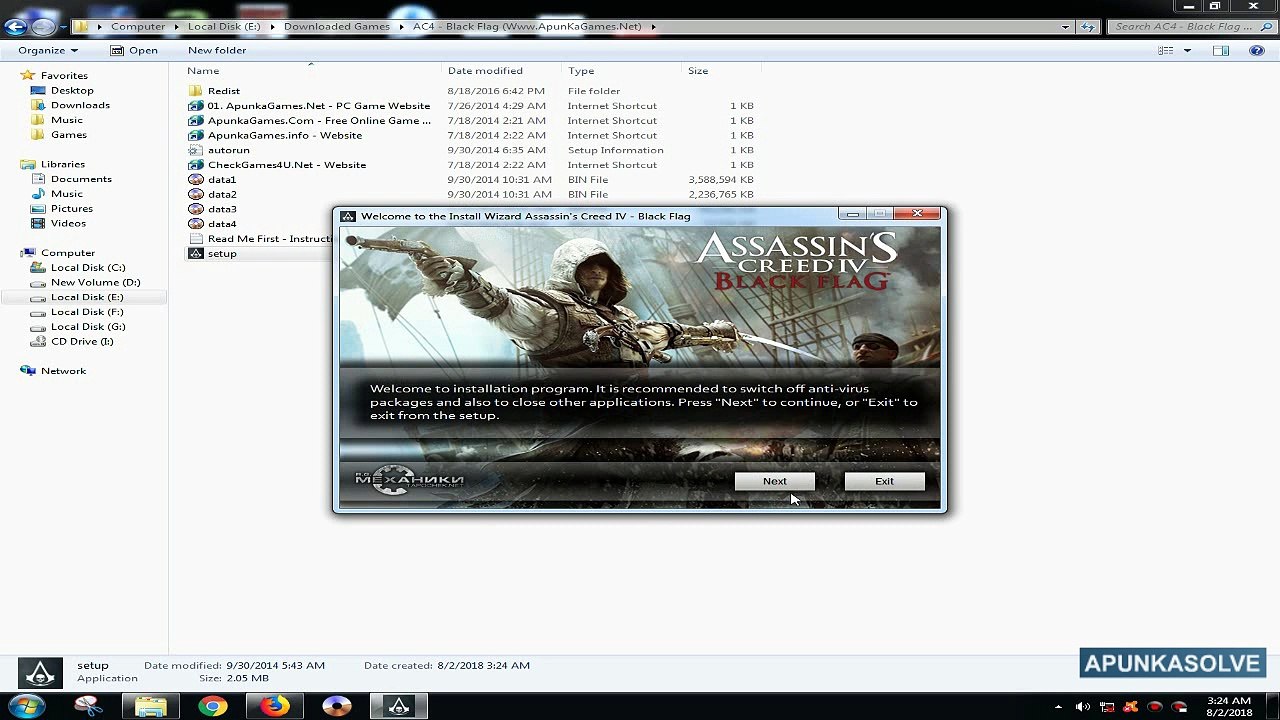This screenshot has width=1280, height=720.
Task: Click the Explorer search box
Action: click(1190, 27)
